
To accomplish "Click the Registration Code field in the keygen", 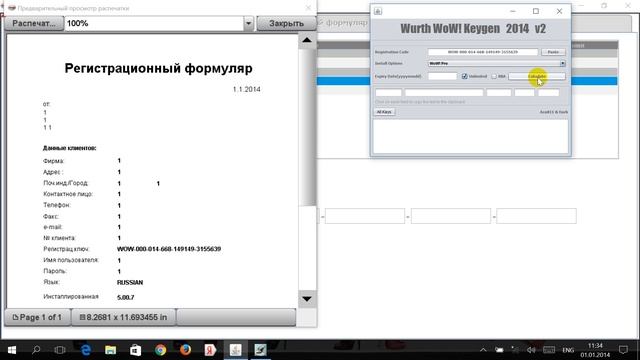I will (482, 52).
